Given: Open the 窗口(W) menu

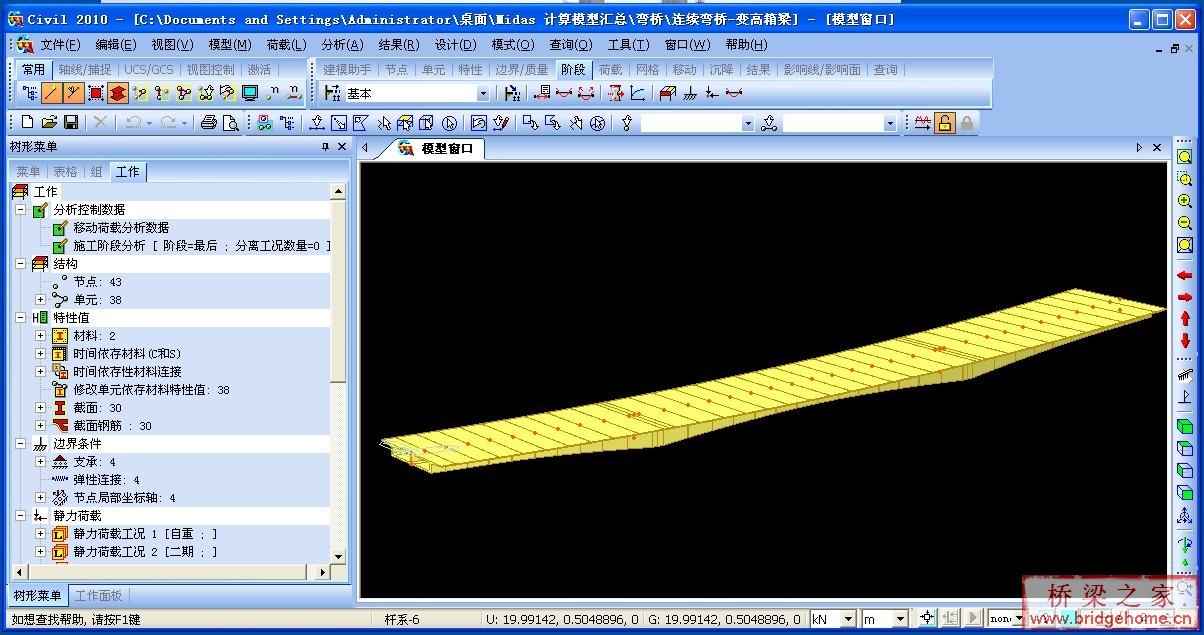Looking at the screenshot, I should click(688, 44).
